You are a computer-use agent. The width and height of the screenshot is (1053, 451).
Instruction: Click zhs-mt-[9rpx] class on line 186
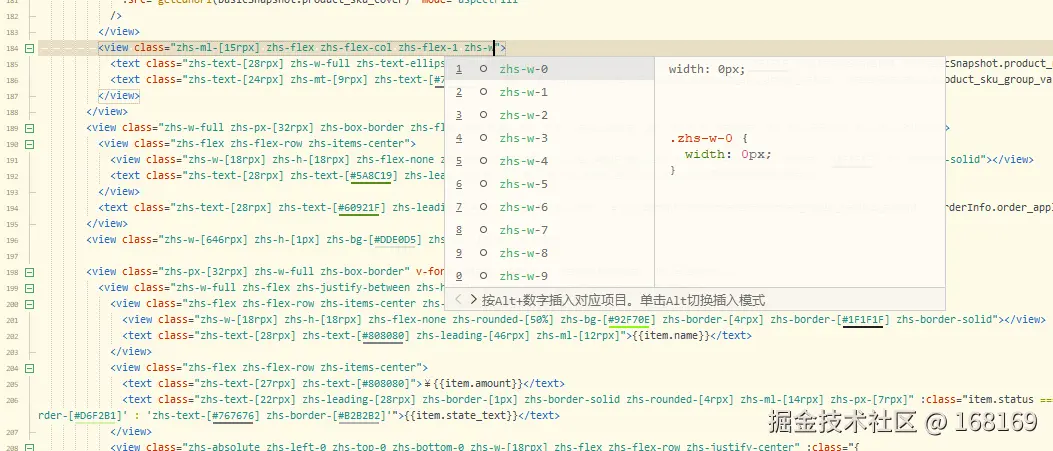click(329, 79)
